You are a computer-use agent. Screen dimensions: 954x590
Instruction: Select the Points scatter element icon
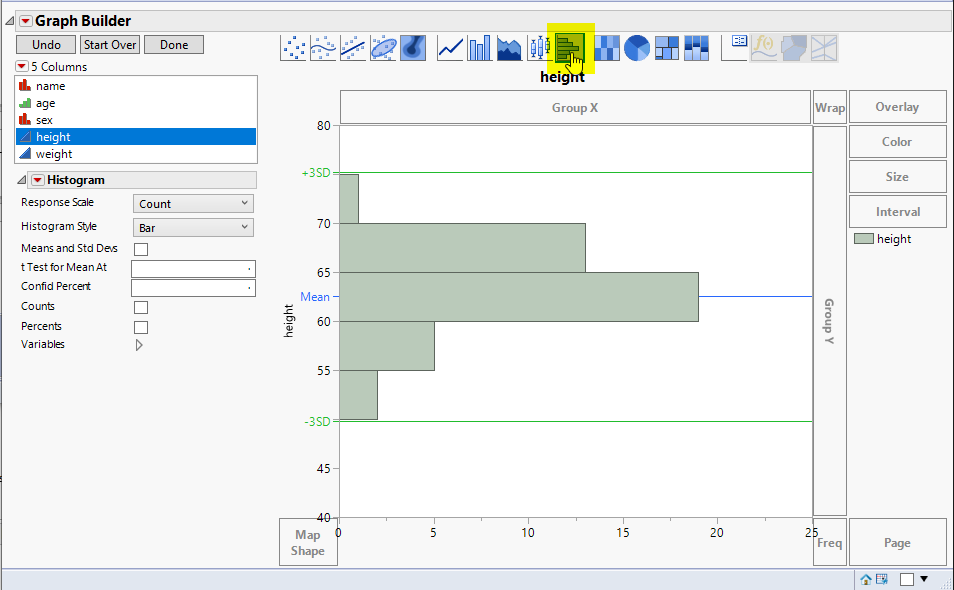click(x=293, y=47)
